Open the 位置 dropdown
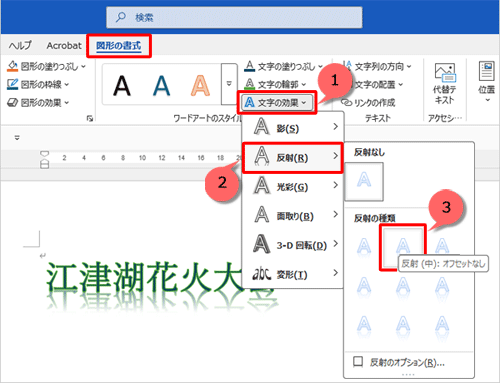This screenshot has height=383, width=500. (x=486, y=82)
